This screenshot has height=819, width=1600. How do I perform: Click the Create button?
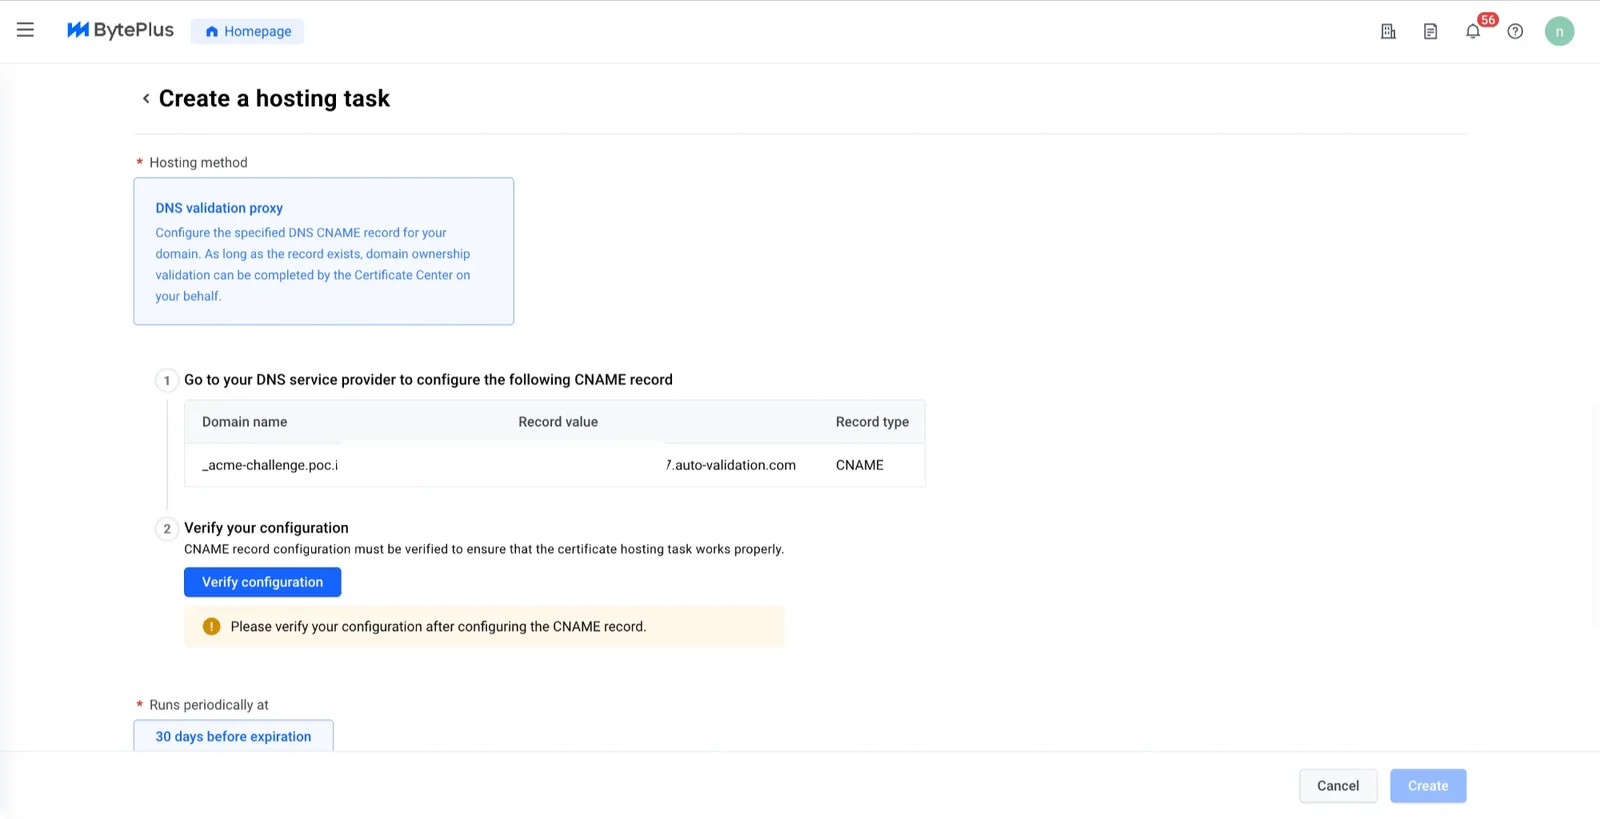pos(1428,786)
